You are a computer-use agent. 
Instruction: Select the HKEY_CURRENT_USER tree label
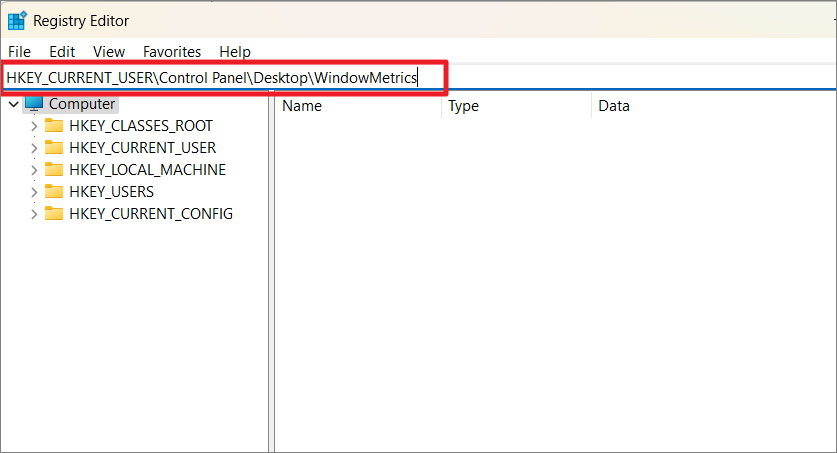143,148
